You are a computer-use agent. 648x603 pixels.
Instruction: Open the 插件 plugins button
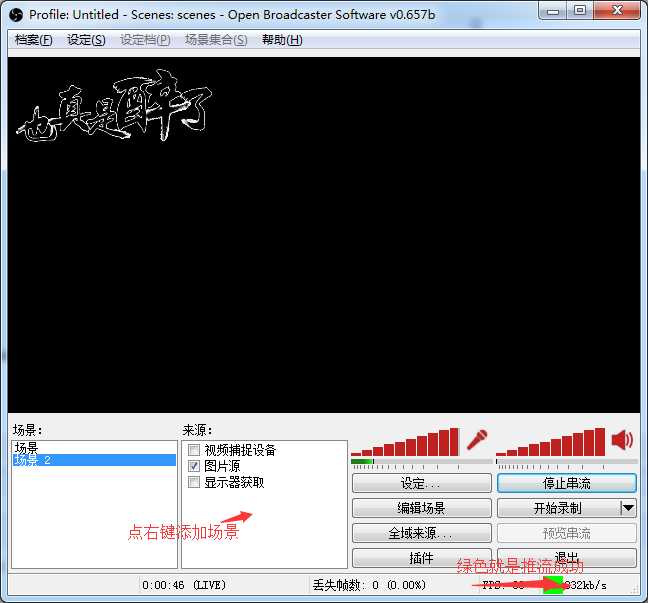click(422, 558)
